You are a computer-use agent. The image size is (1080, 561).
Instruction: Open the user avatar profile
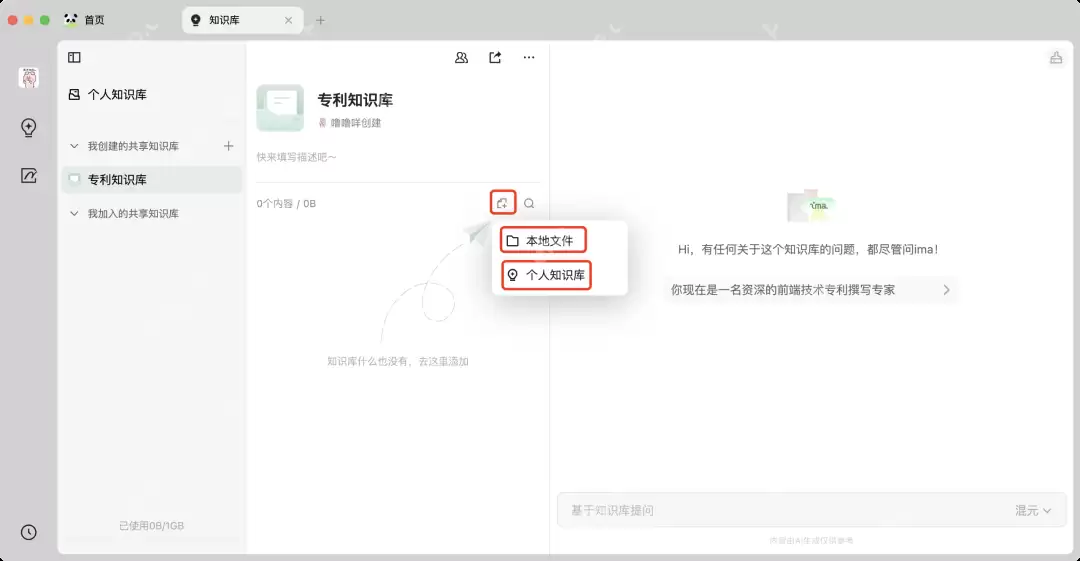(28, 78)
